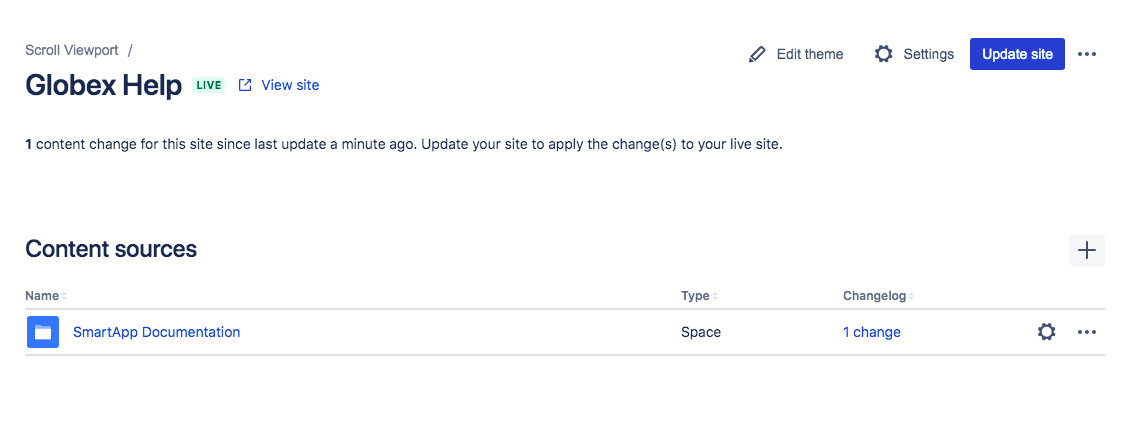Viewport: 1141px width, 422px height.
Task: Add a content source with the plus icon
Action: tap(1087, 249)
